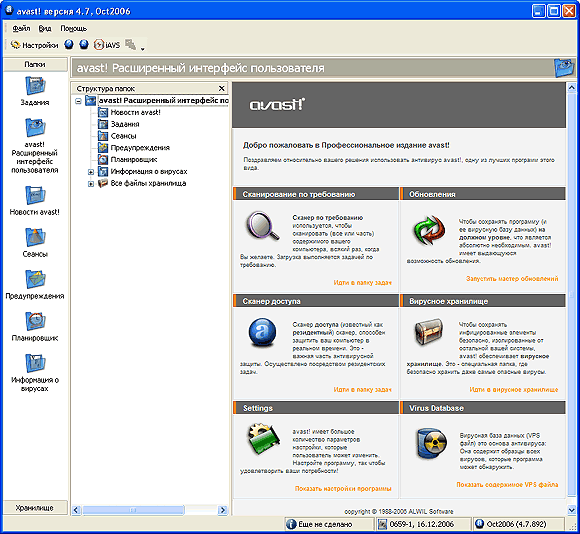Click the Settings gear and card icon
580x534 pixels.
263,439
